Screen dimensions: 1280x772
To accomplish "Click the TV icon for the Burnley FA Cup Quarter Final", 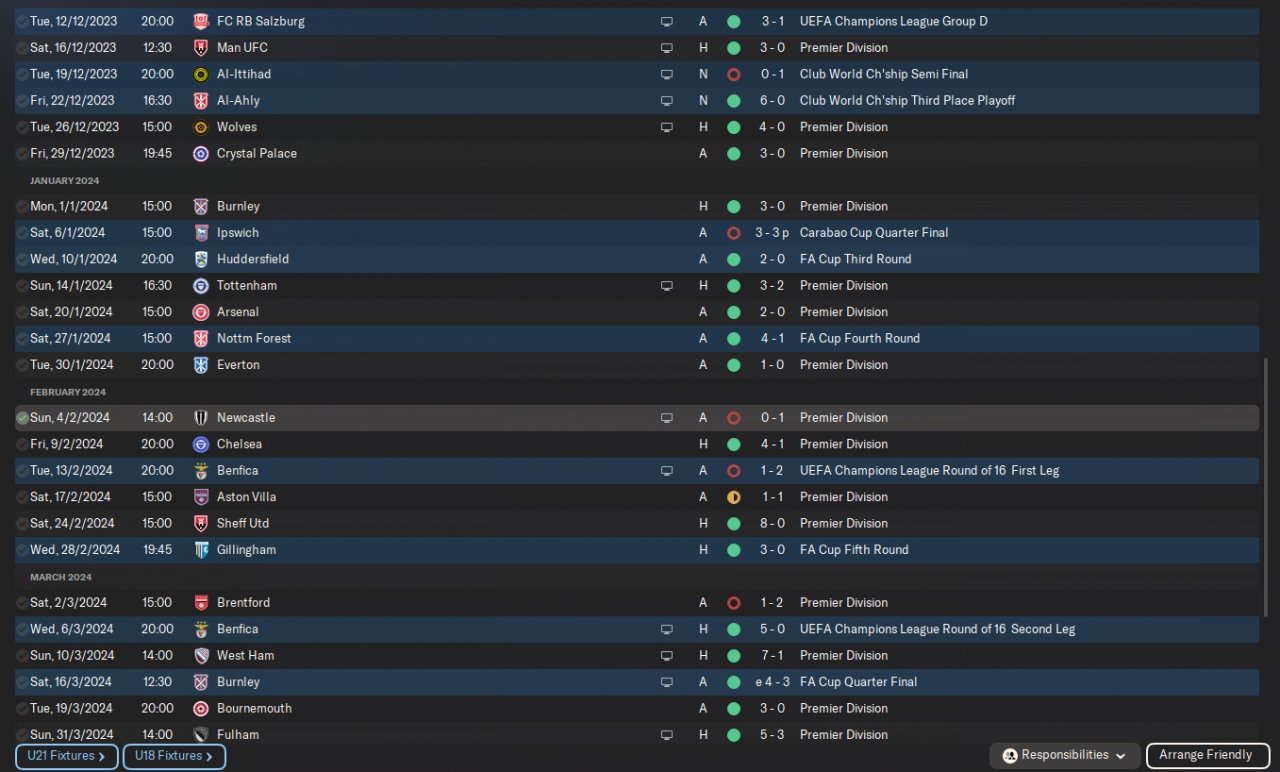I will 667,682.
